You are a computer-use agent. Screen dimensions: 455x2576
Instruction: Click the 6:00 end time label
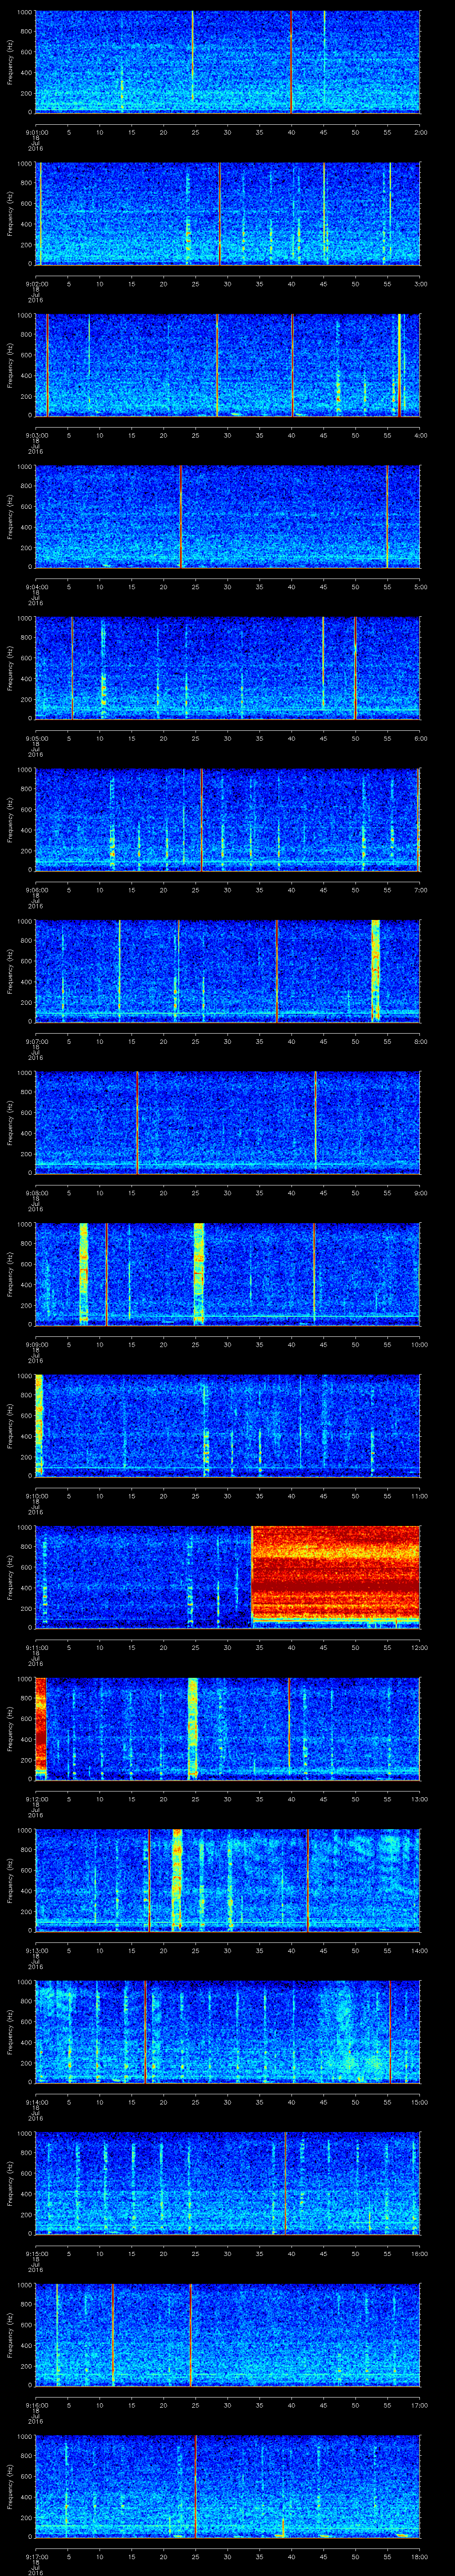coord(420,738)
